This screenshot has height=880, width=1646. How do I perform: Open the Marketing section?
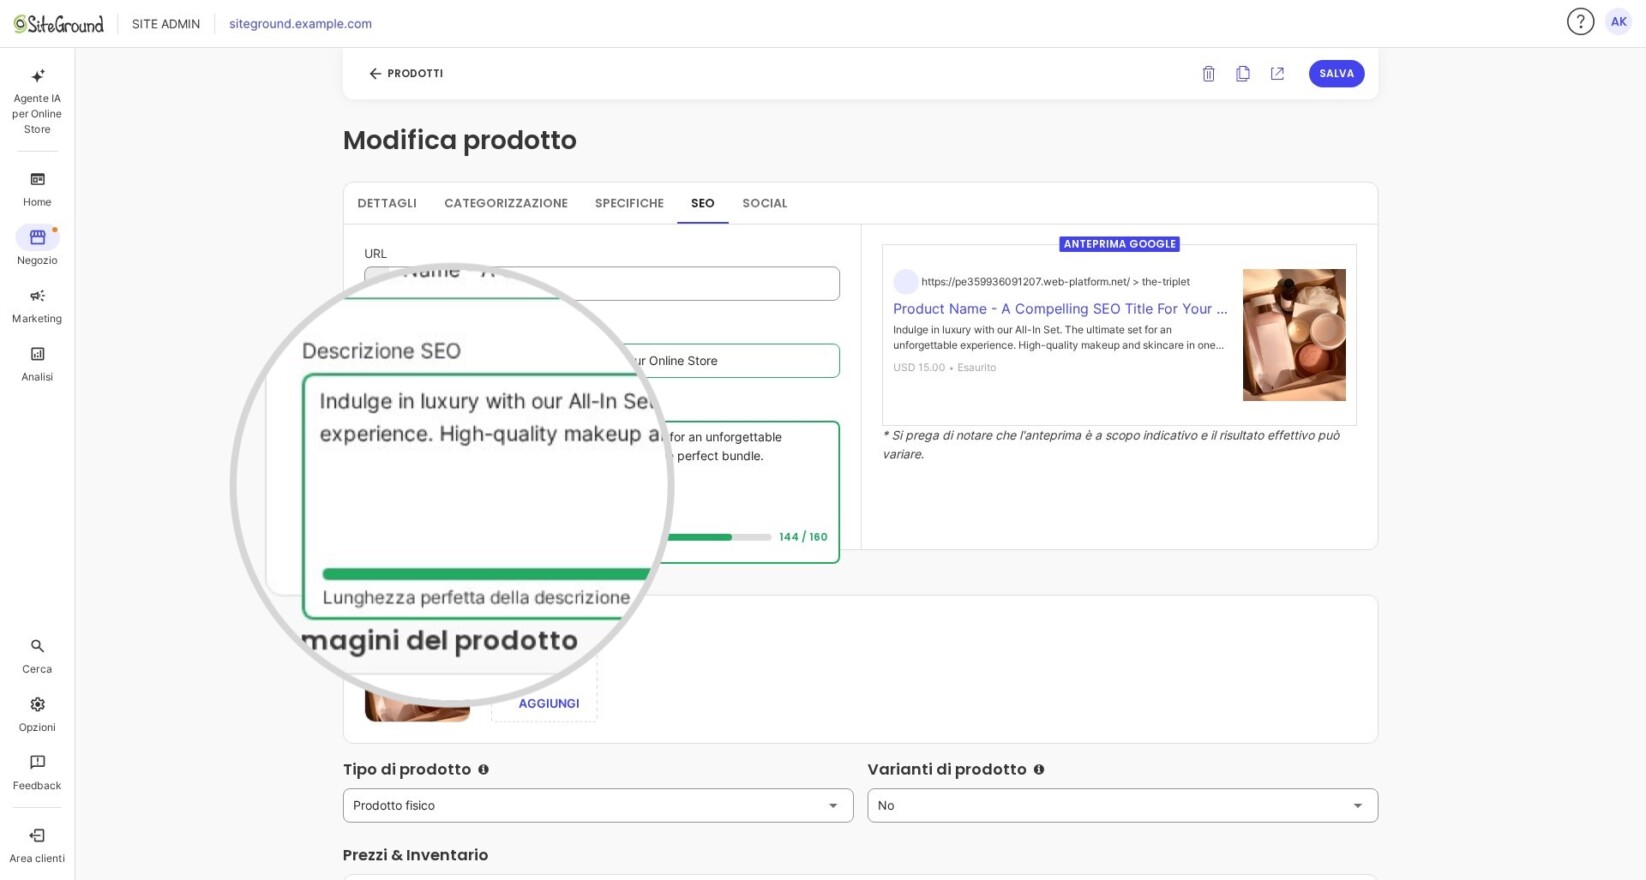coord(37,305)
